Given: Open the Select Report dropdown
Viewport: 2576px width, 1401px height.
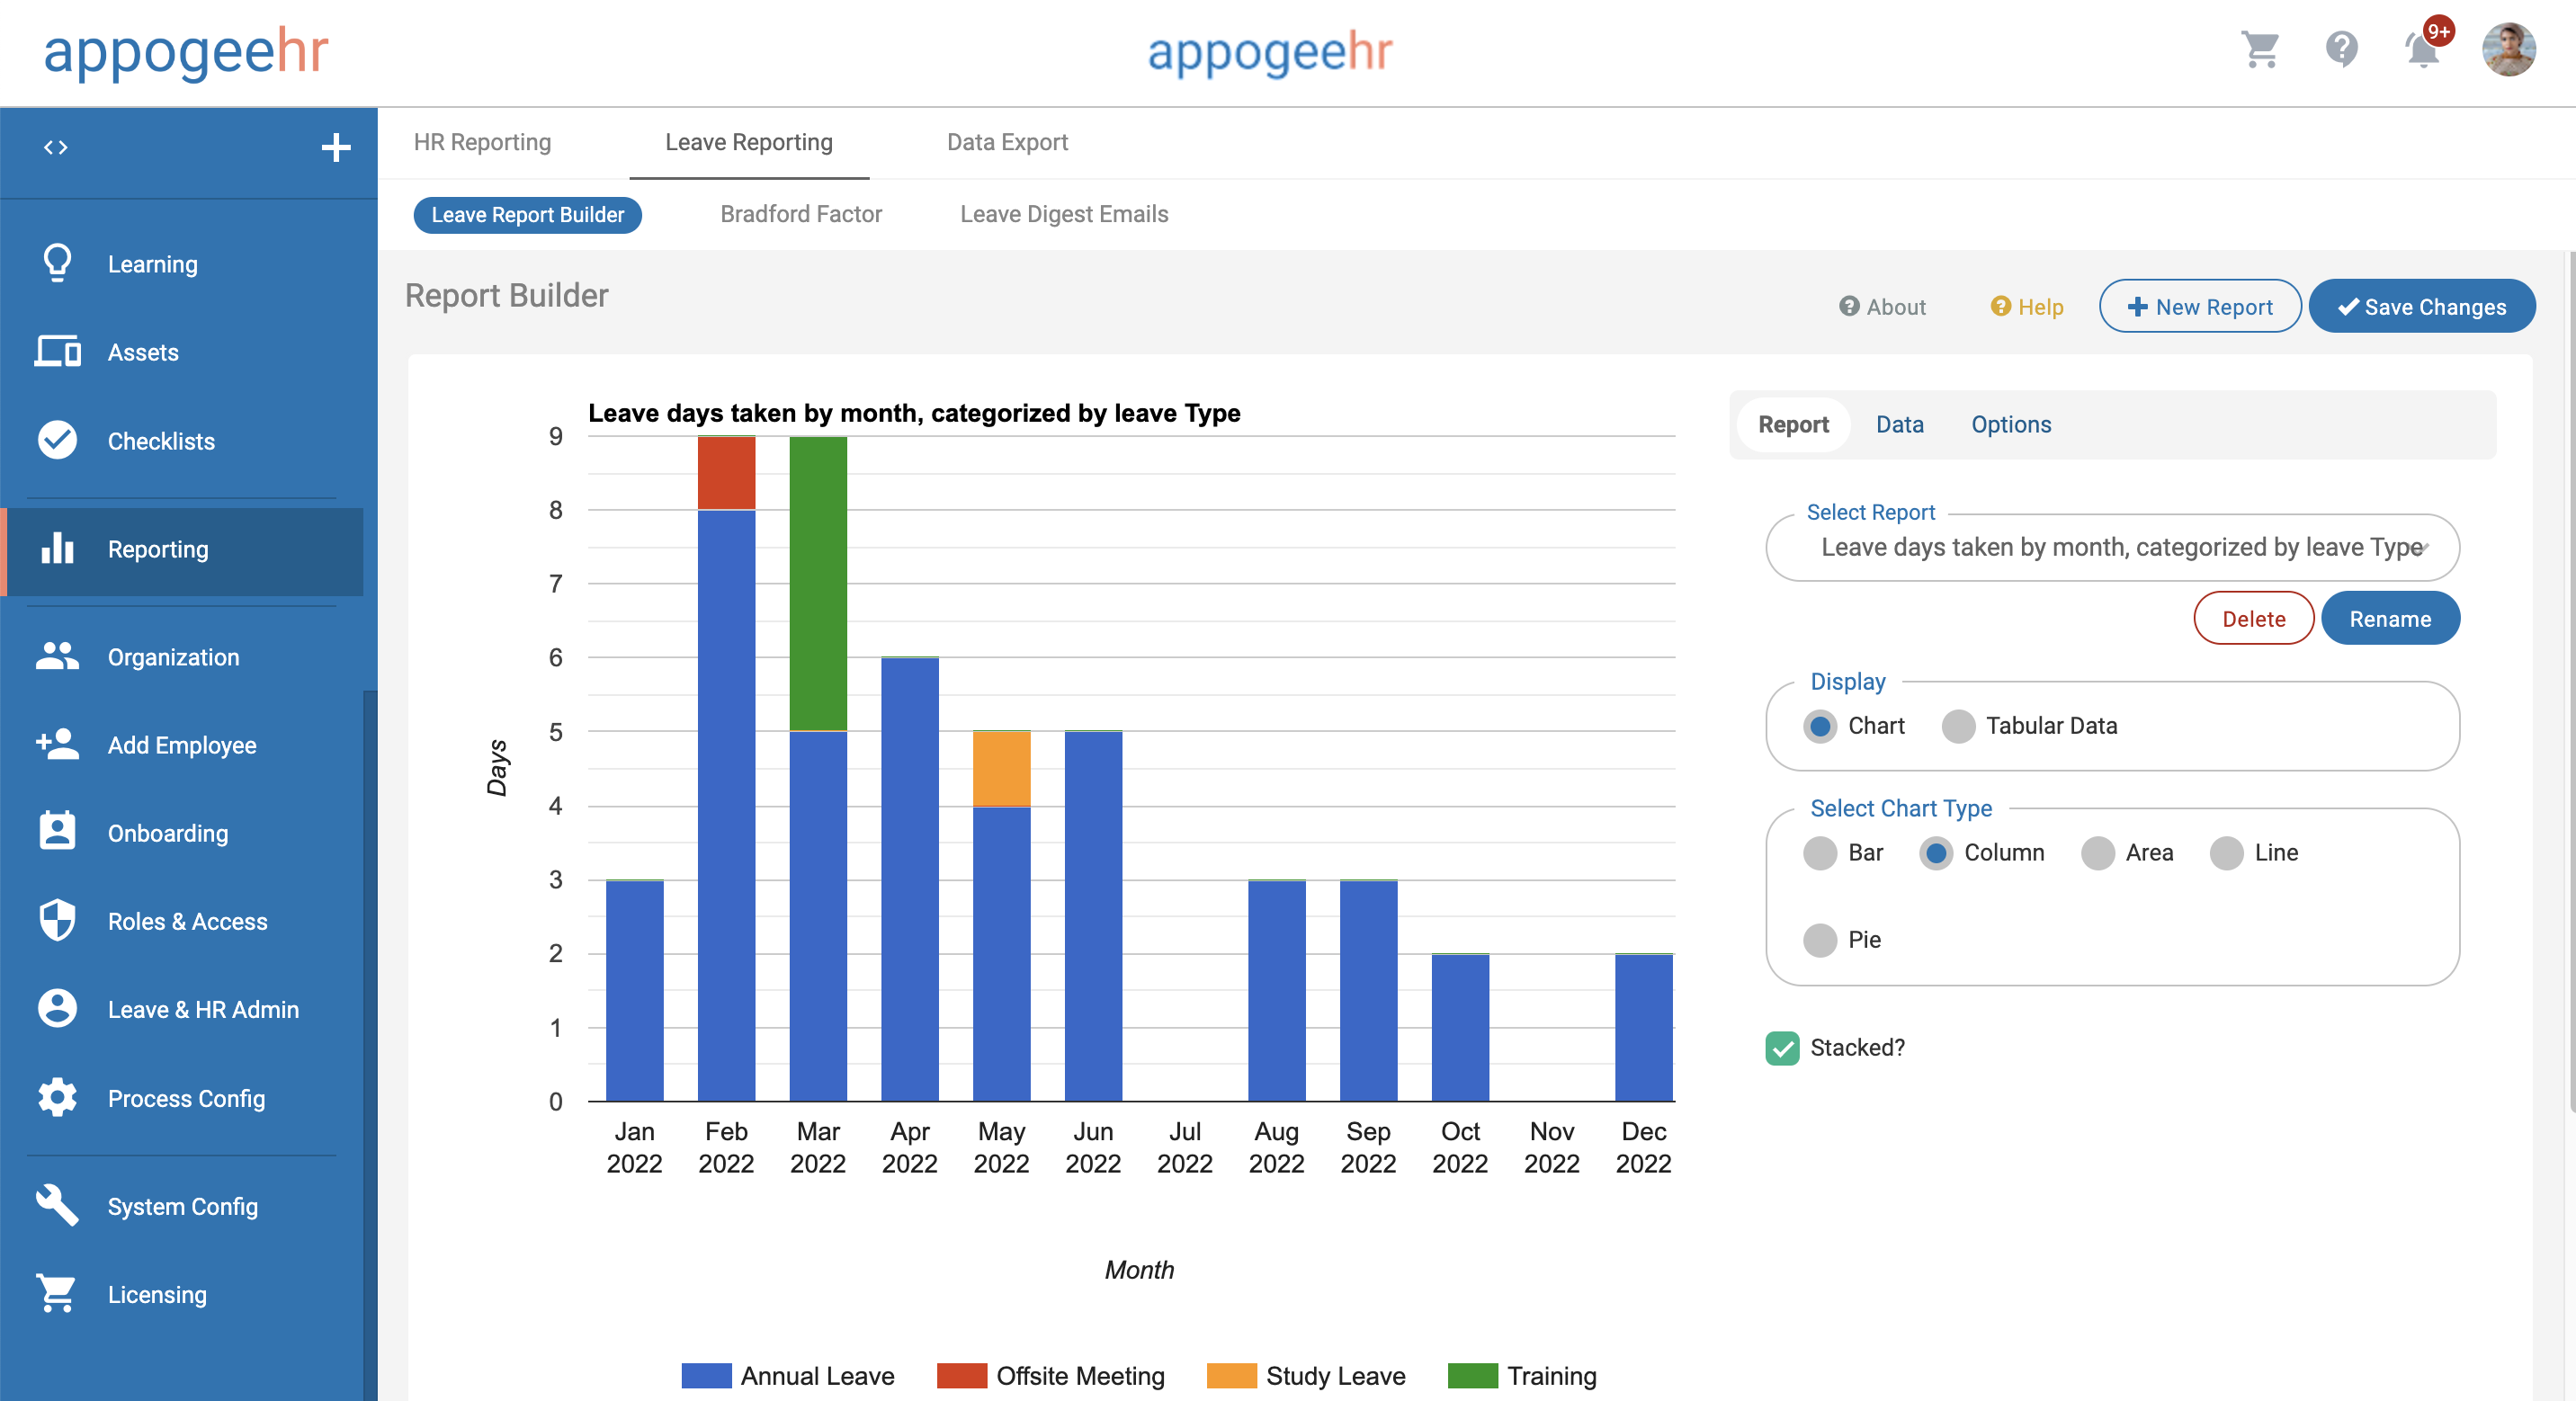Looking at the screenshot, I should (x=2112, y=548).
